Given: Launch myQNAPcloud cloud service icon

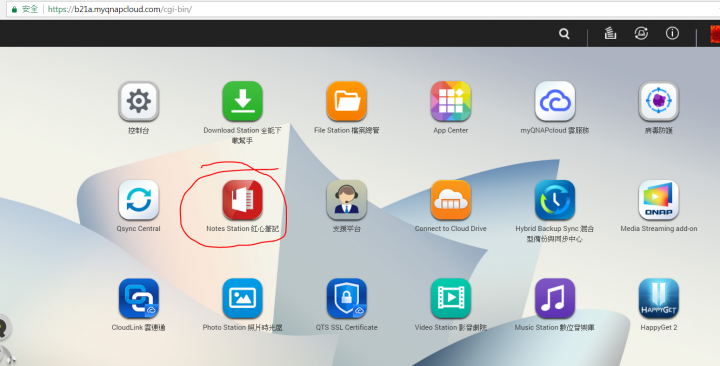Looking at the screenshot, I should [555, 101].
